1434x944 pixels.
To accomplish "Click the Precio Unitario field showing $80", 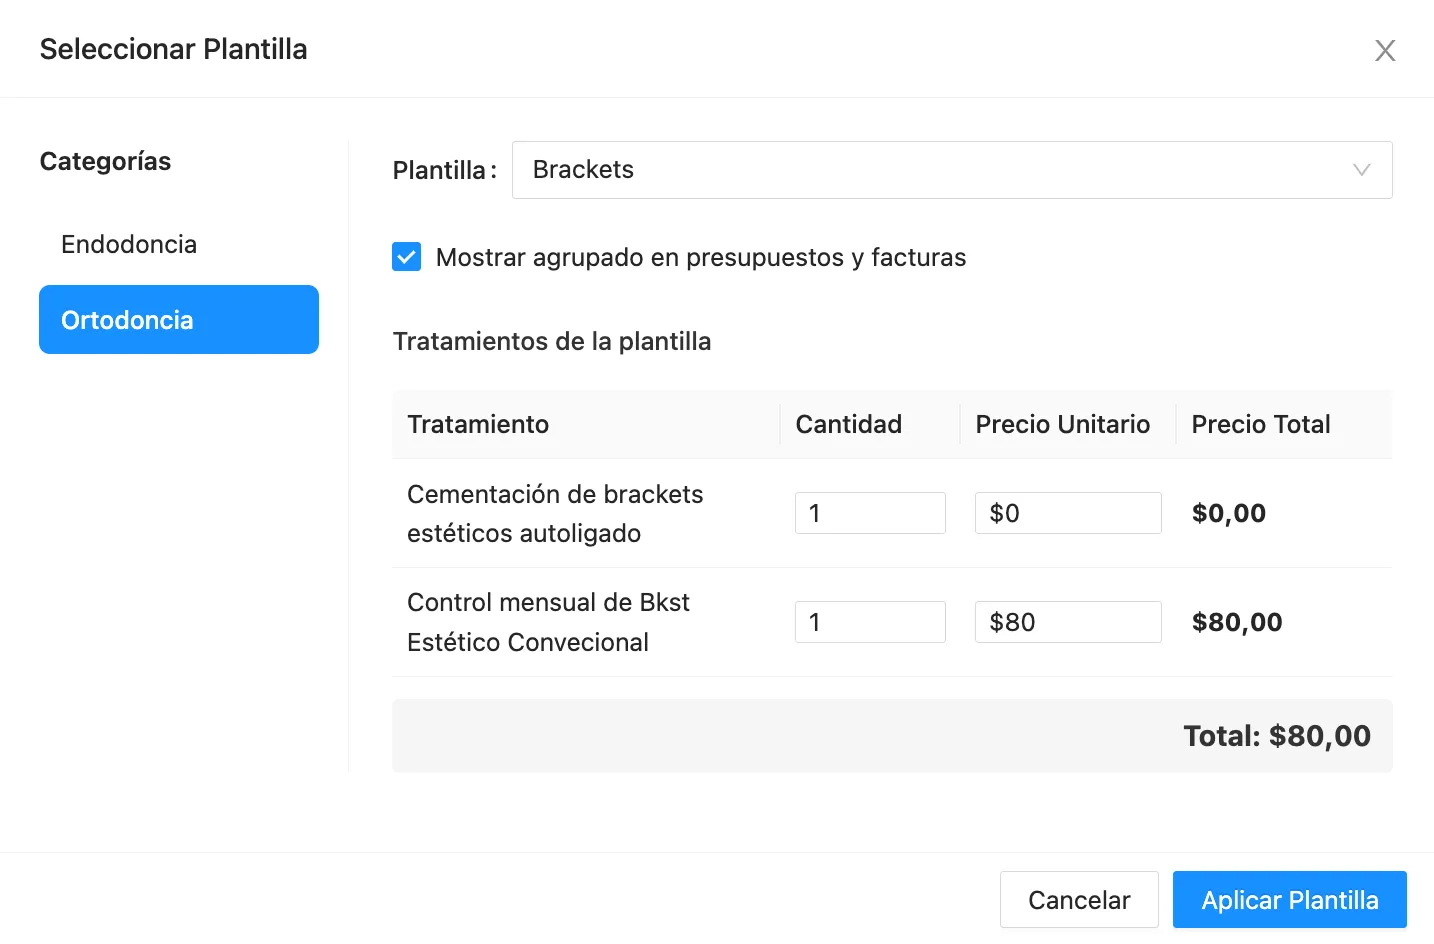I will click(x=1067, y=621).
